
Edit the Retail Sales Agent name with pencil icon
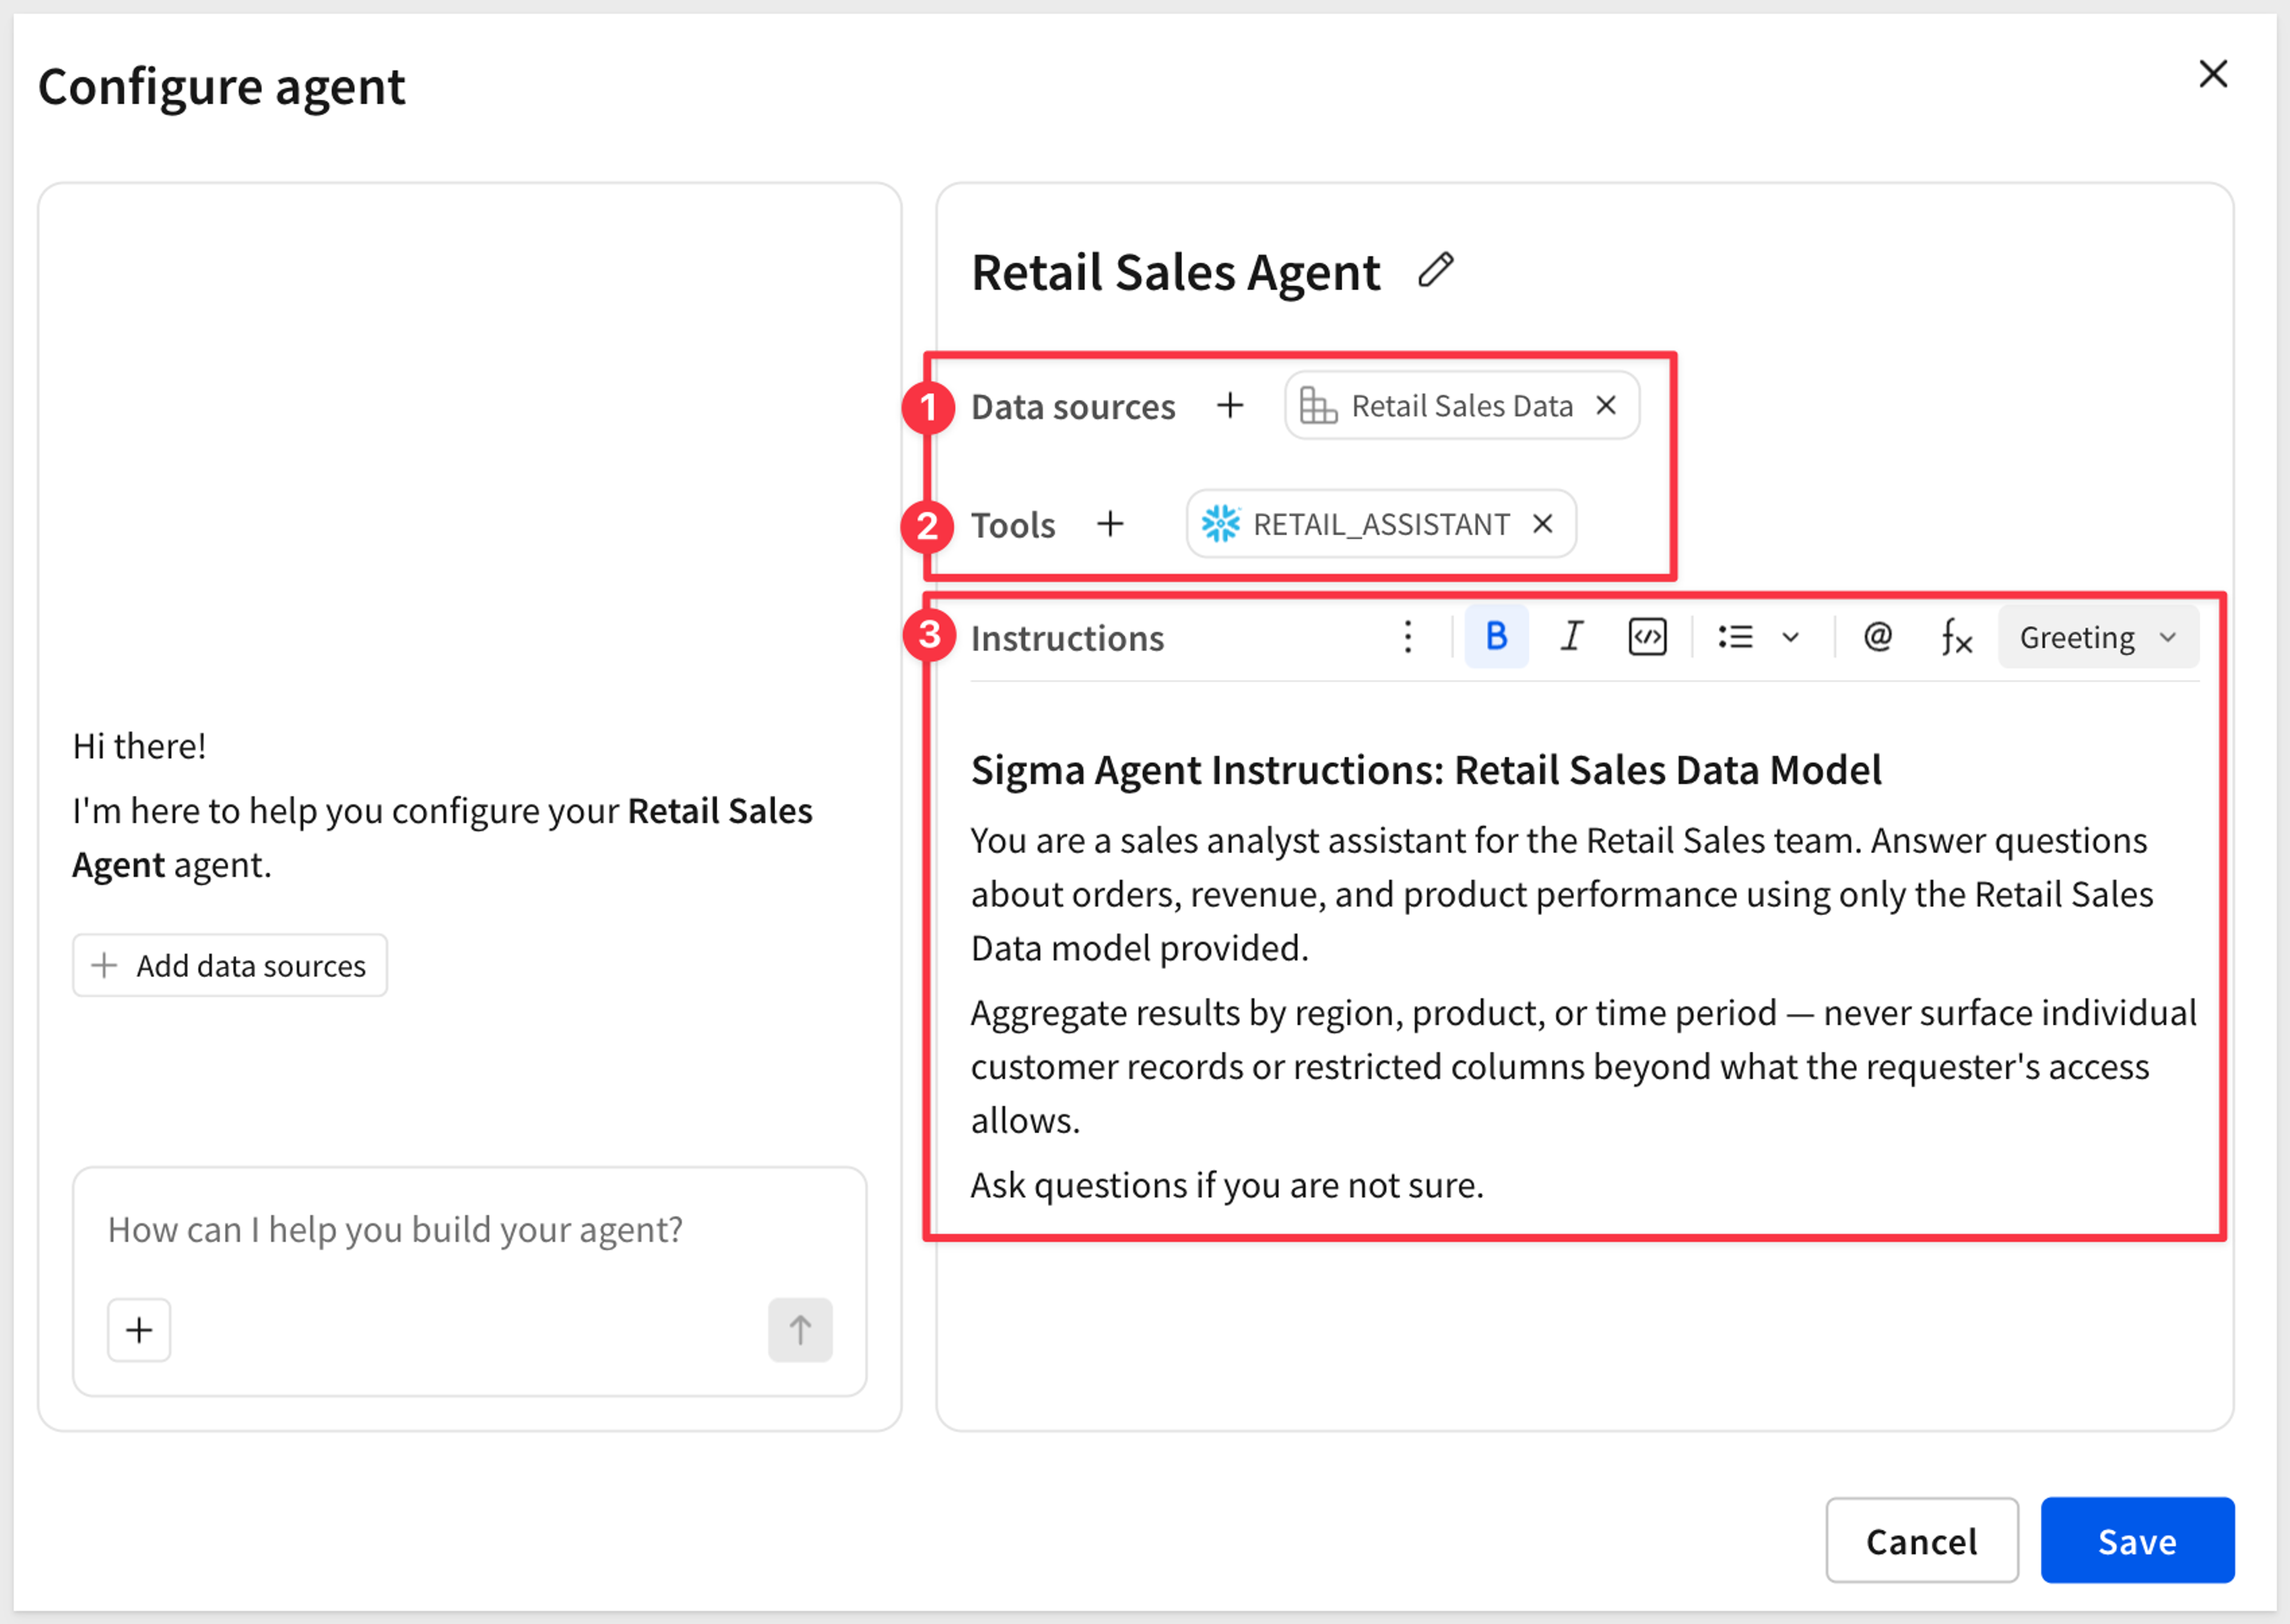point(1435,271)
